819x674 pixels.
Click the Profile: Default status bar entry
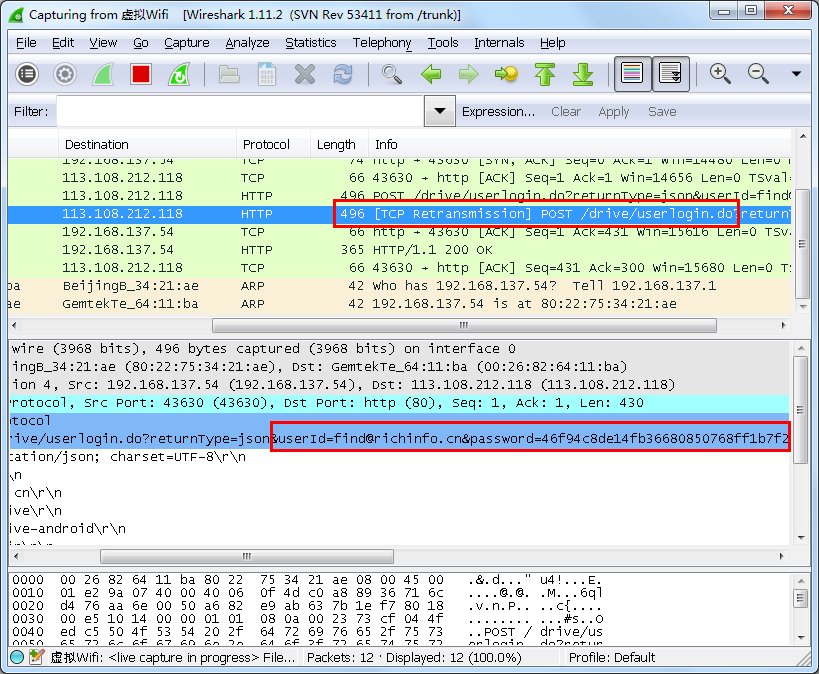612,657
